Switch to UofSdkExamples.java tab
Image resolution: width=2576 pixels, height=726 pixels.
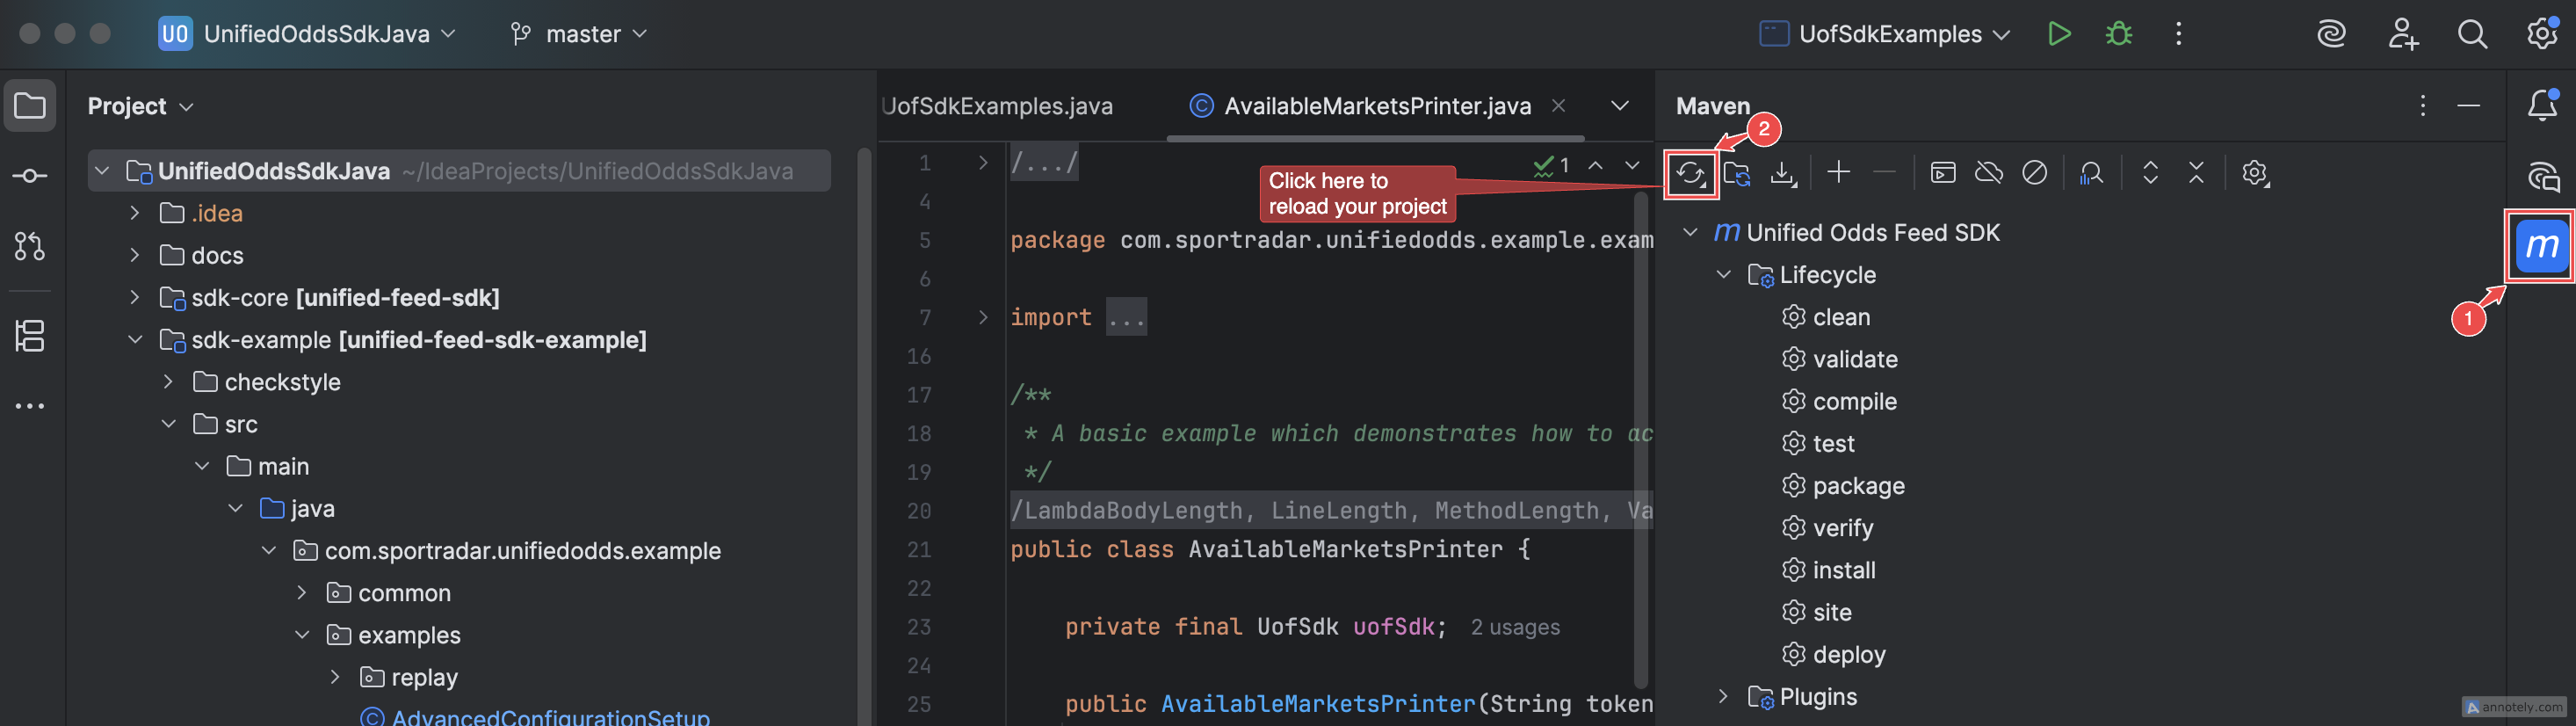click(998, 106)
